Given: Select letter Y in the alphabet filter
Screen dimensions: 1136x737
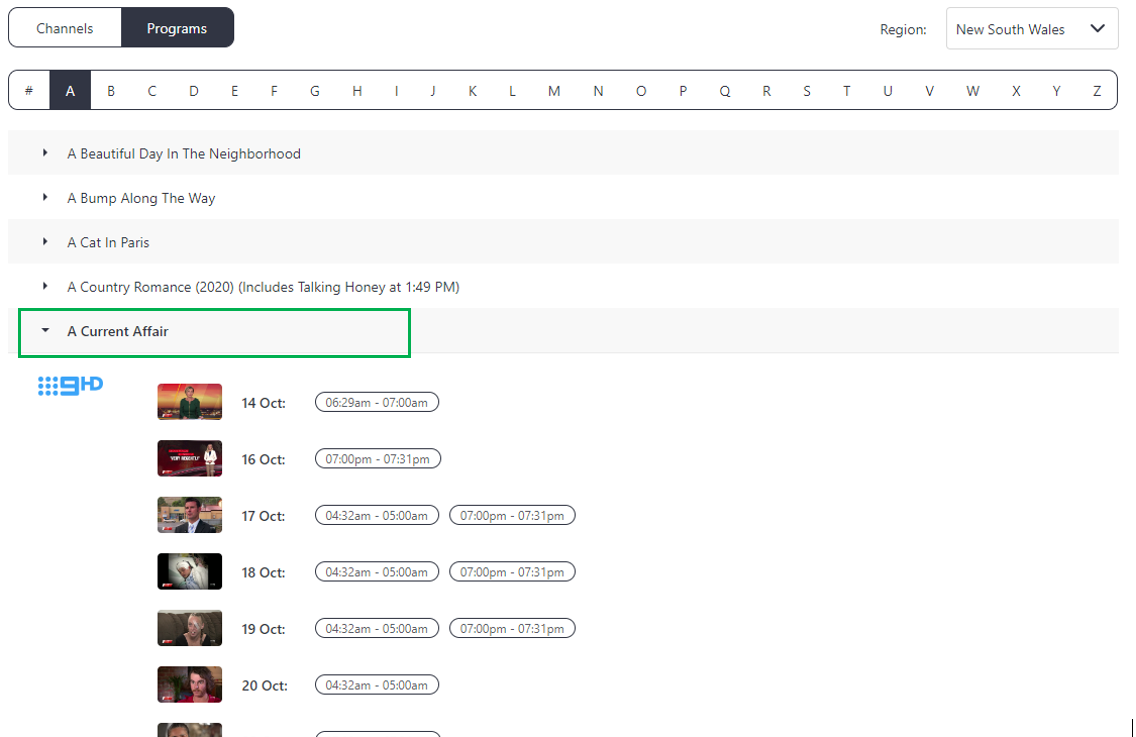Looking at the screenshot, I should [1056, 91].
